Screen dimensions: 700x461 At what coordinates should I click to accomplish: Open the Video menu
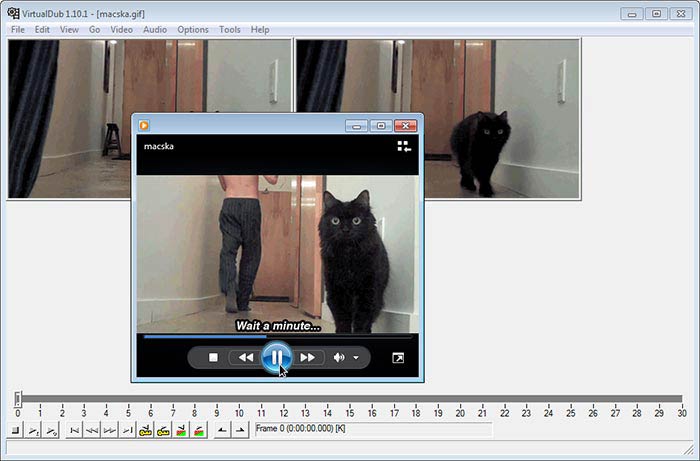121,30
